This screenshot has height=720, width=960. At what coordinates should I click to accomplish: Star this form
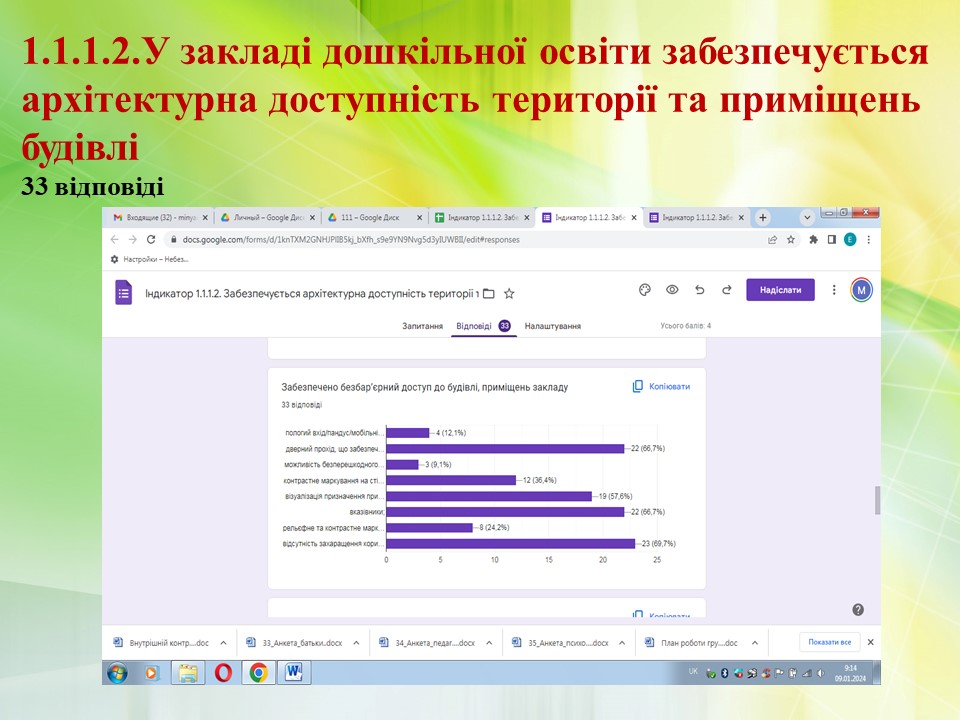point(509,294)
